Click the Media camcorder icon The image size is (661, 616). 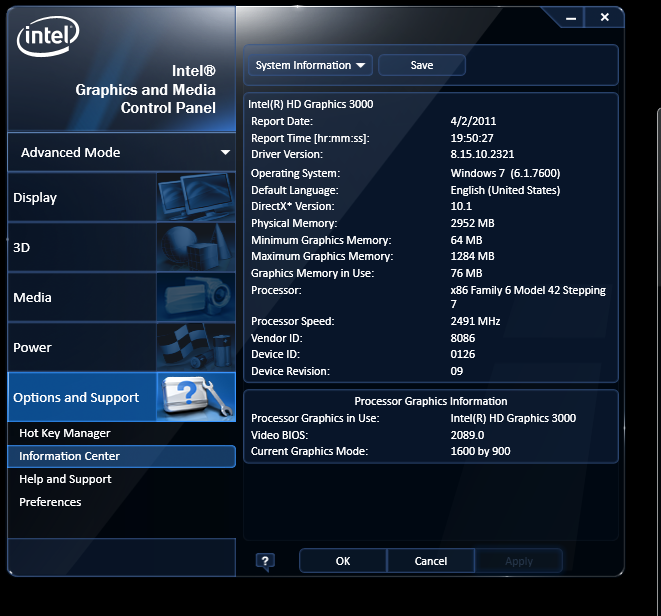196,297
